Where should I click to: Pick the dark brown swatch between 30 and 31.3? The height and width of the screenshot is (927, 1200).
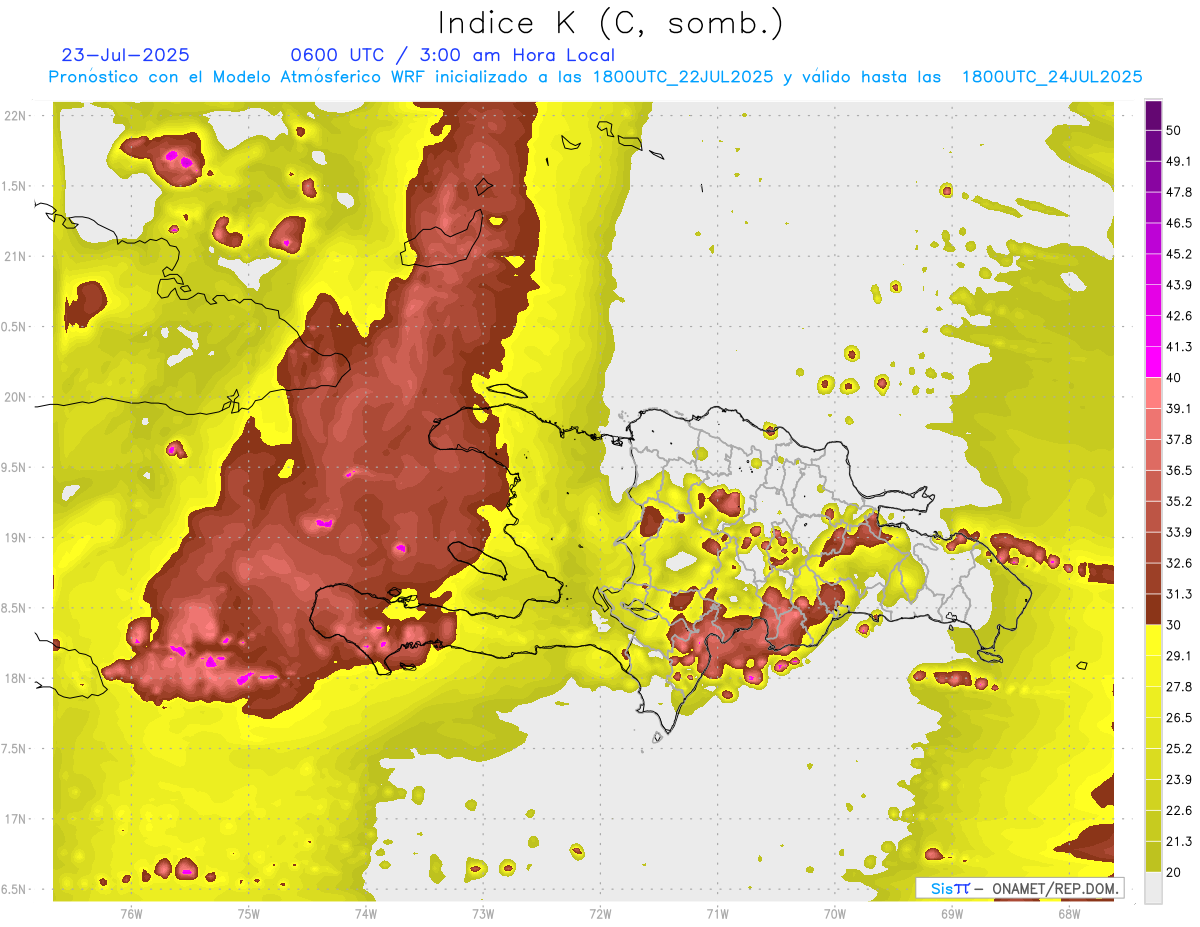point(1154,609)
